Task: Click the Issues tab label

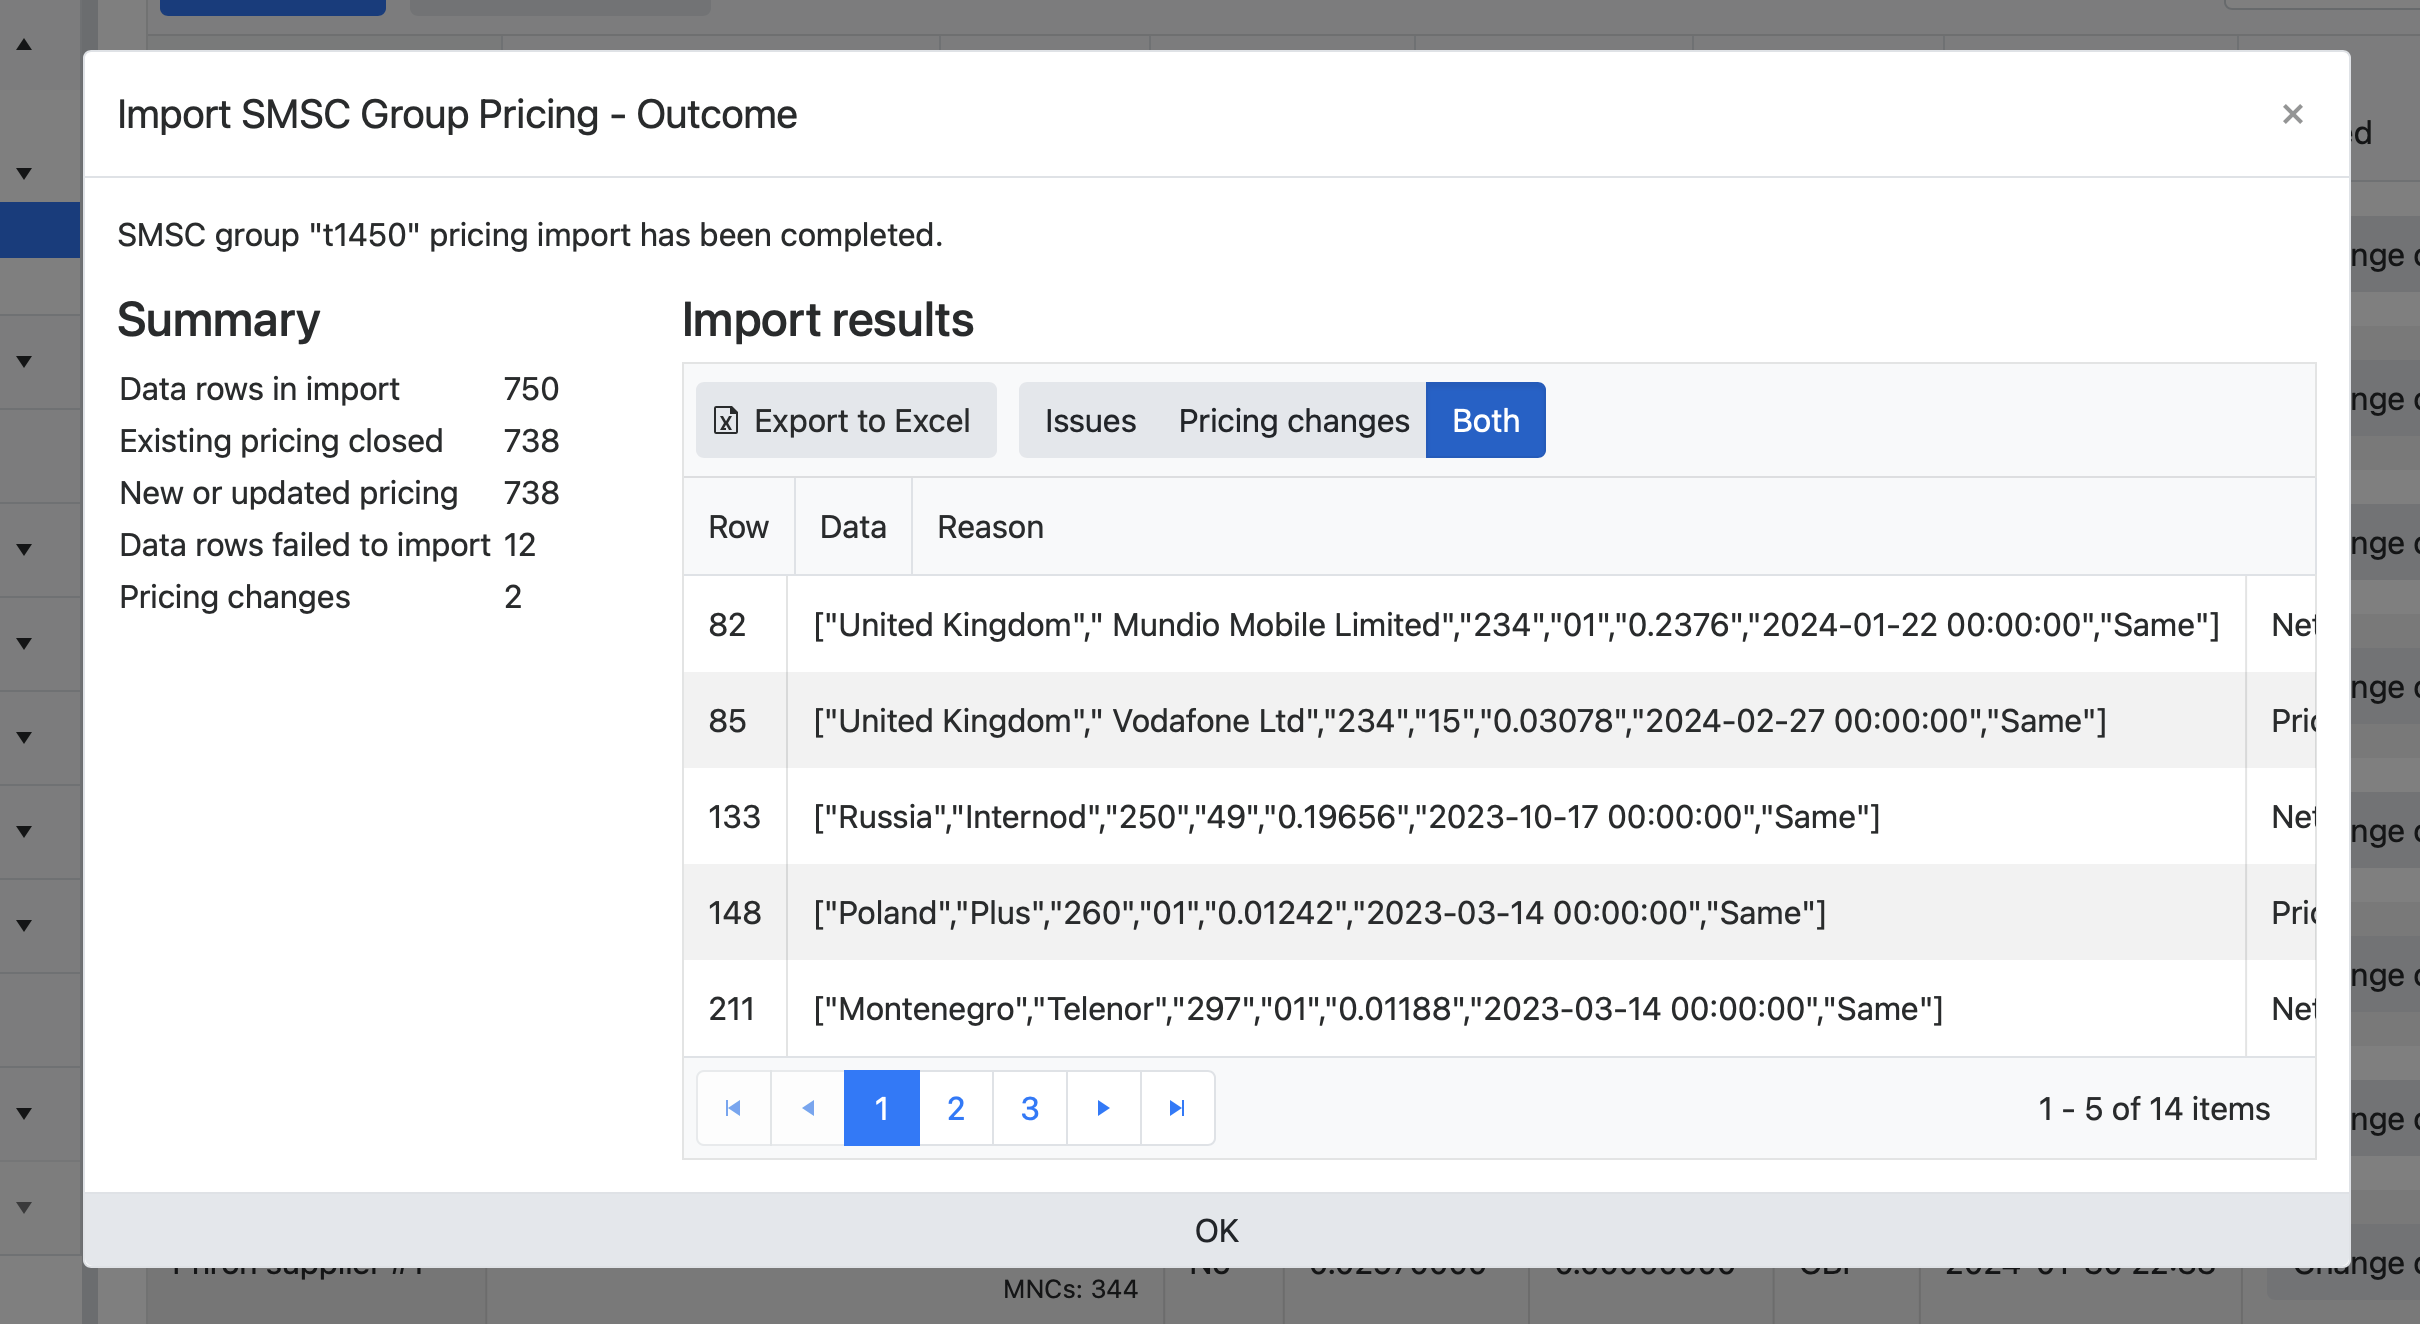Action: 1090,419
